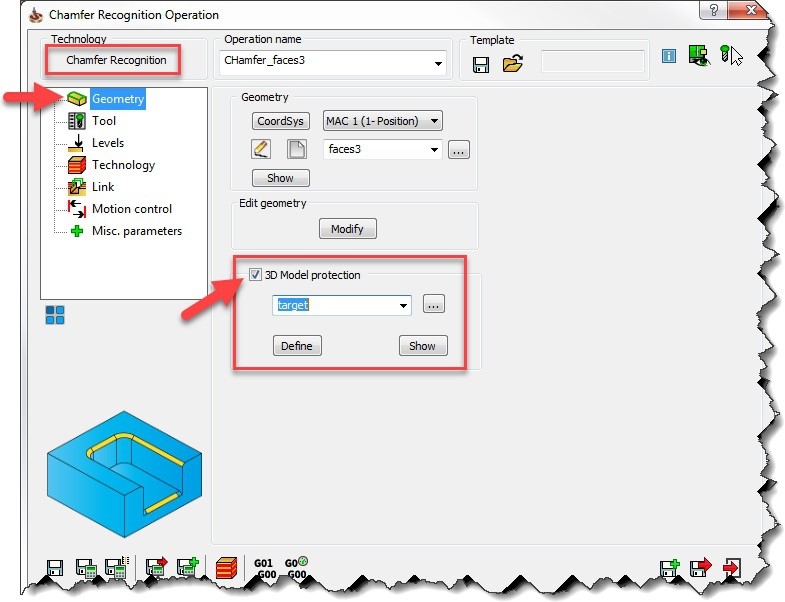
Task: Click the edit geometry pencil icon
Action: point(261,149)
